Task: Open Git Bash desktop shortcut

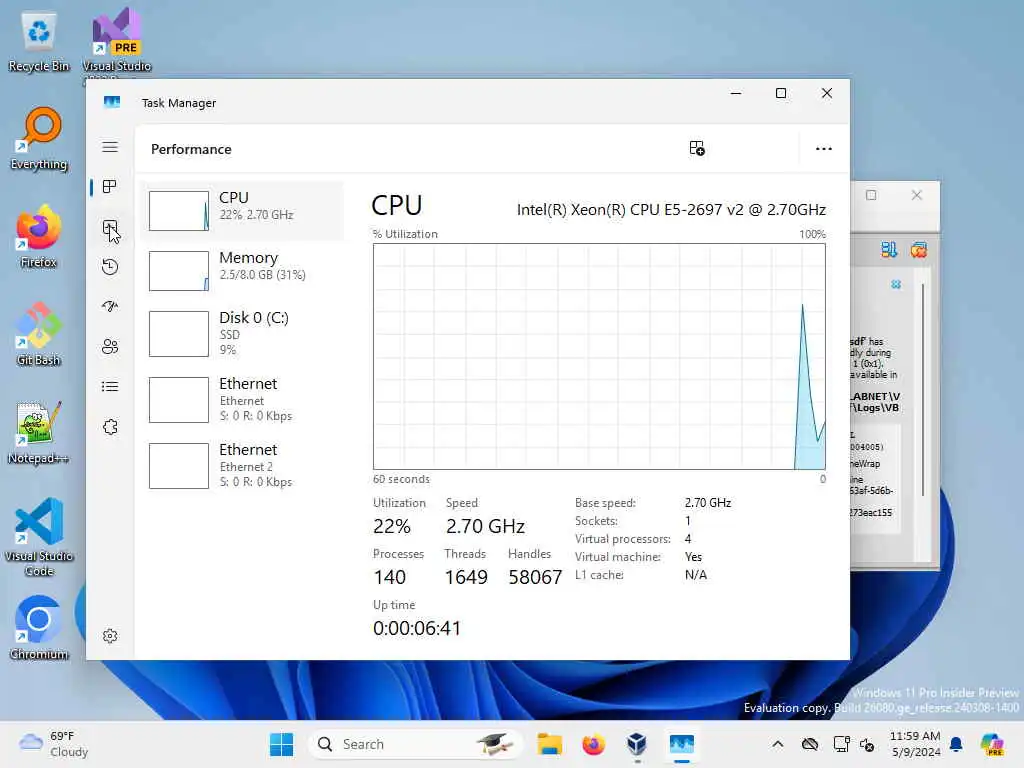Action: coord(39,334)
